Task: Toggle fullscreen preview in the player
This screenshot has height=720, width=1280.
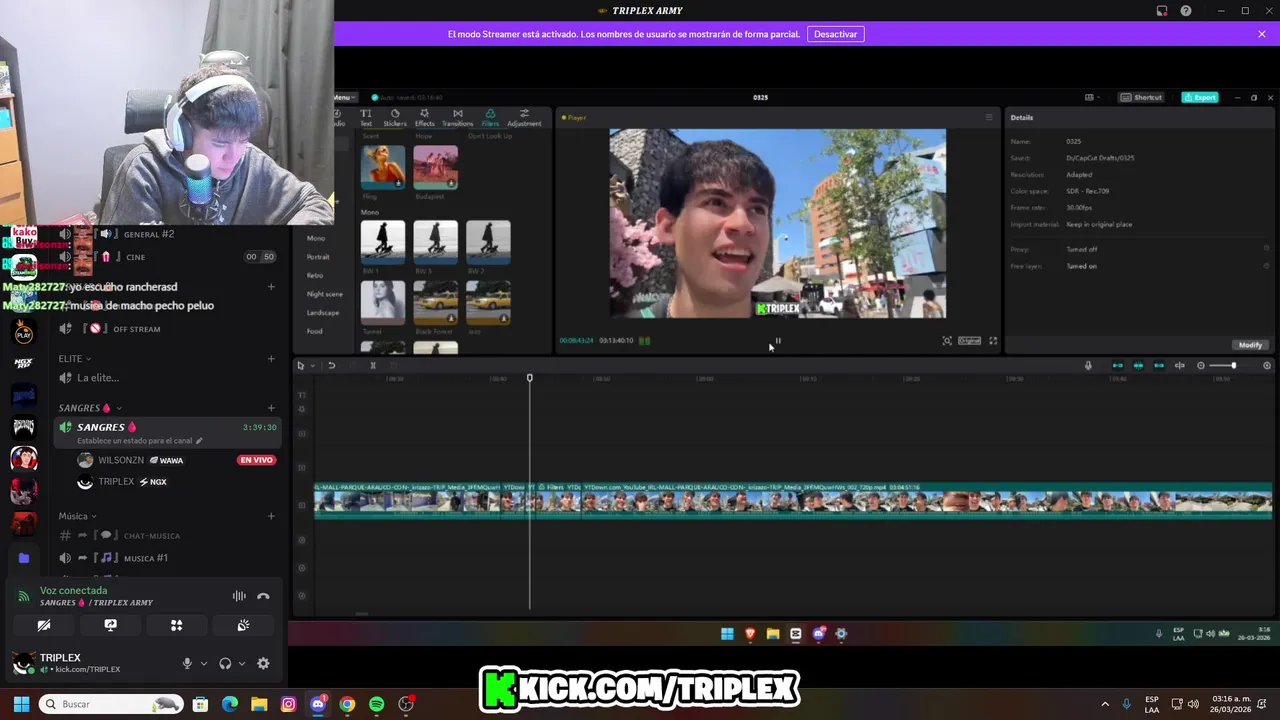Action: 993,341
